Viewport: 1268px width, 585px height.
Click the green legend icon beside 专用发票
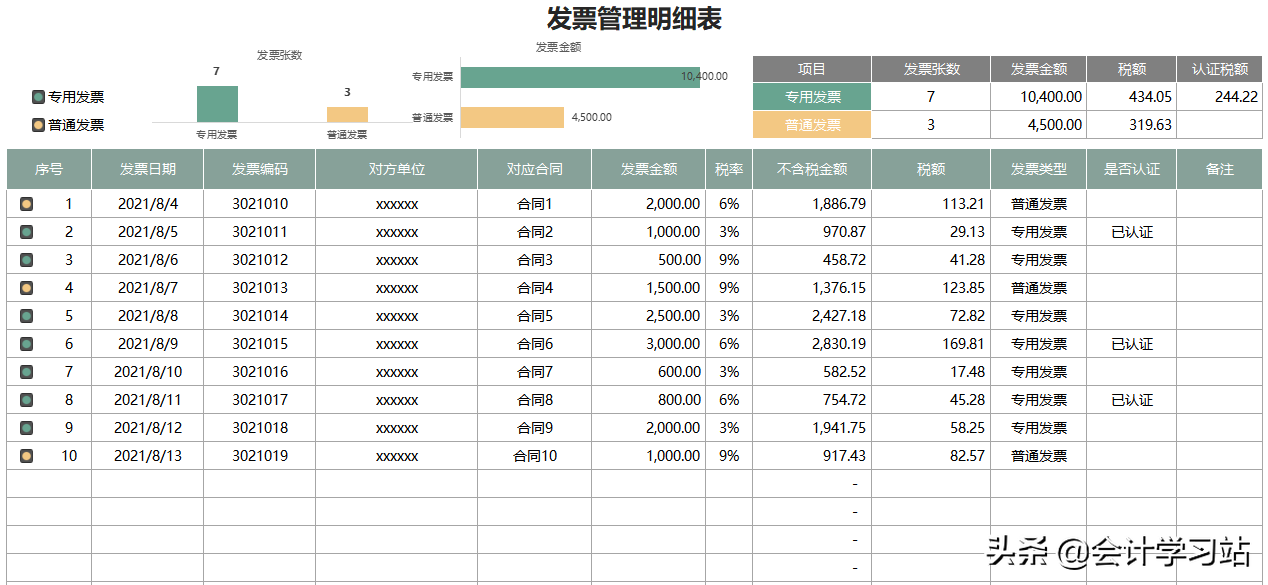pos(38,97)
